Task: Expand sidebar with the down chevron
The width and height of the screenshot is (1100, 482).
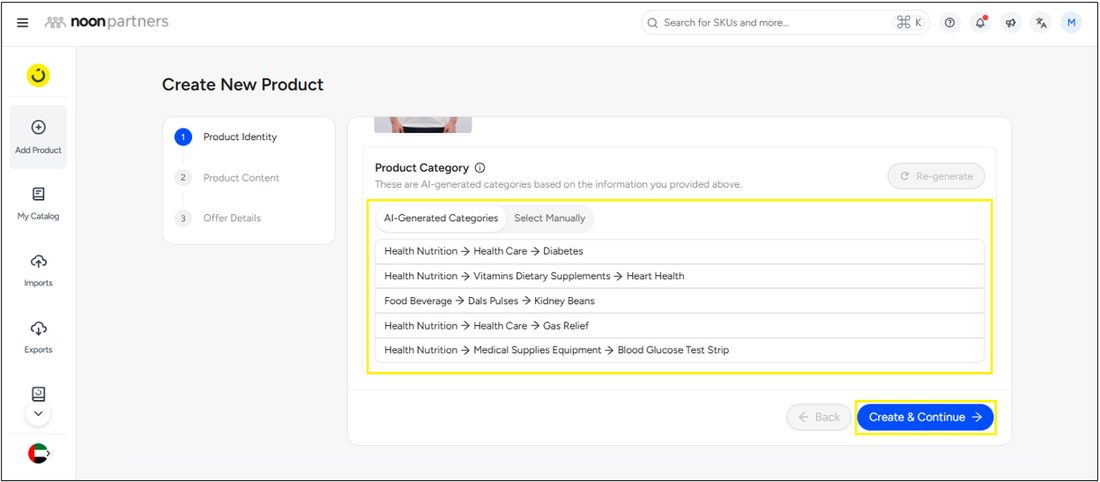Action: coord(39,414)
